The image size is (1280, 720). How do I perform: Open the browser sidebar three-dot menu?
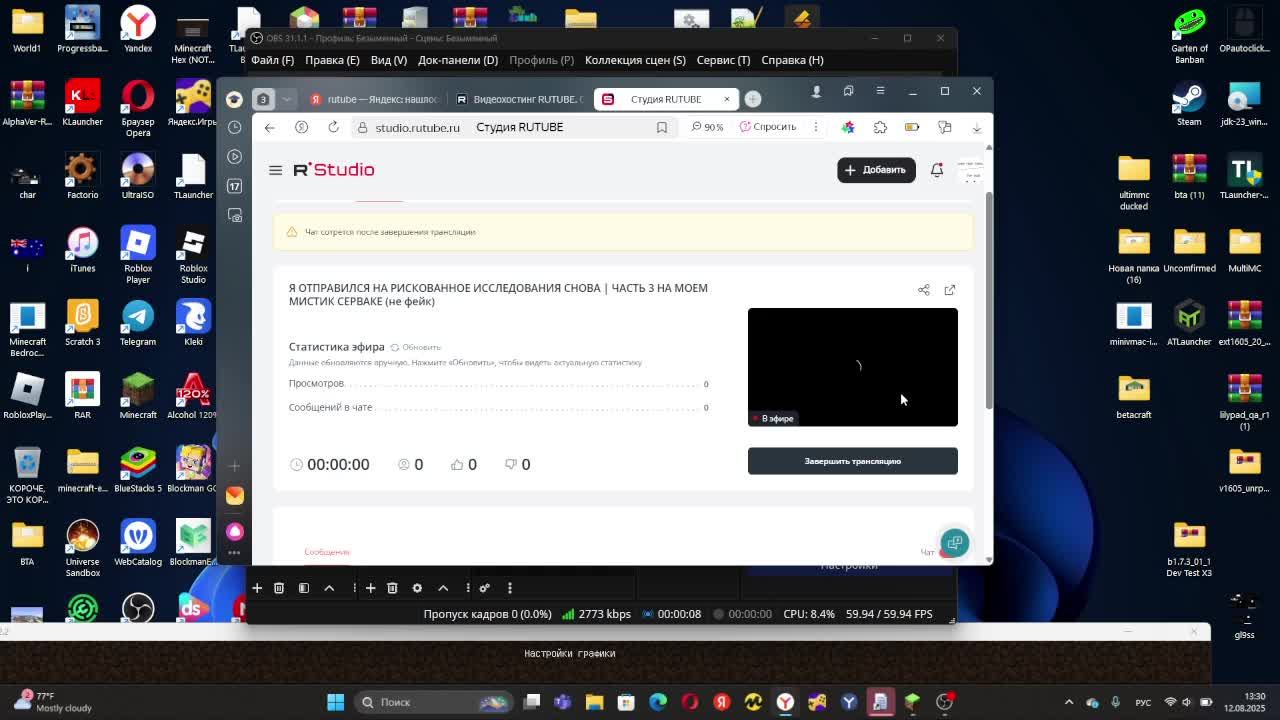(235, 552)
